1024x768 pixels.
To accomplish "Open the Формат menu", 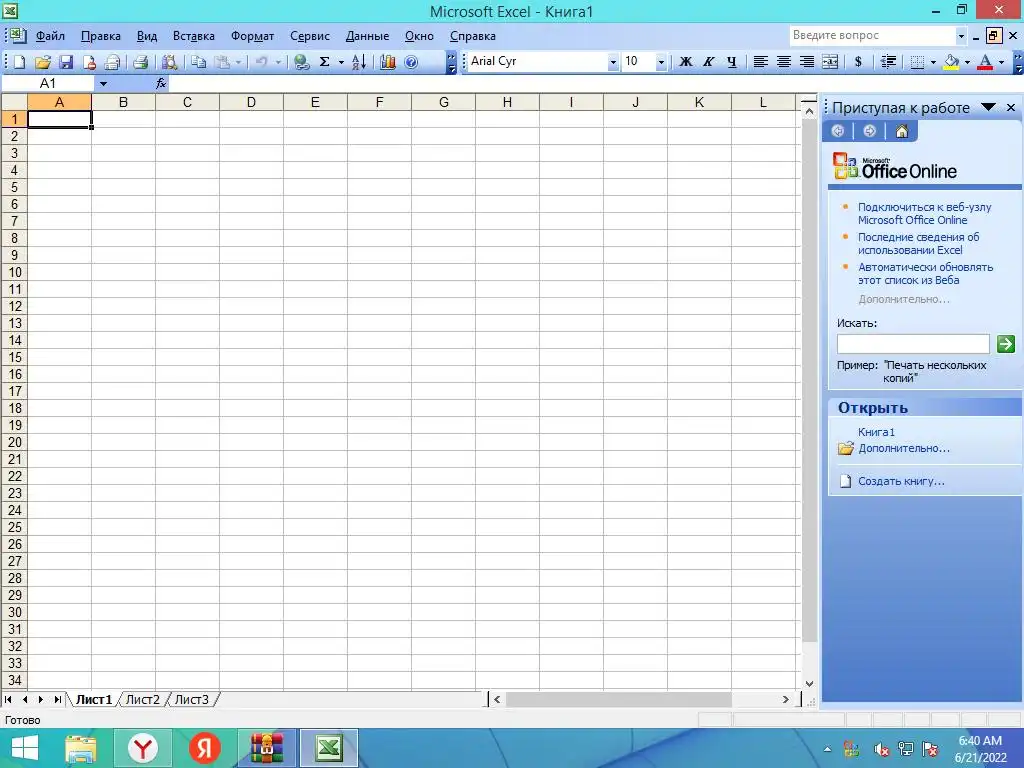I will tap(252, 36).
